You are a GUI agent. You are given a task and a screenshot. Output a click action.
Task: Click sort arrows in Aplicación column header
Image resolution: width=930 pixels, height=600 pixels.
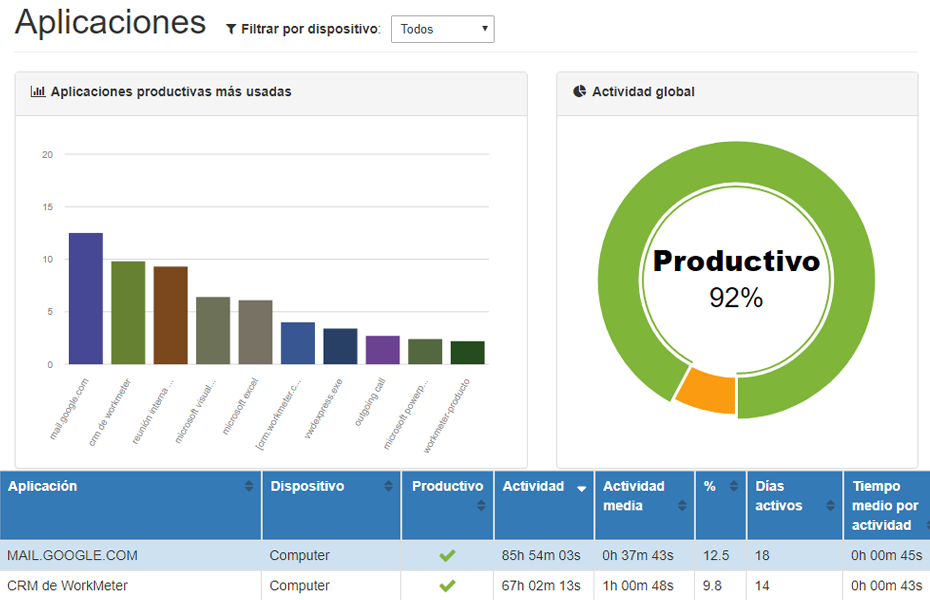pos(249,487)
